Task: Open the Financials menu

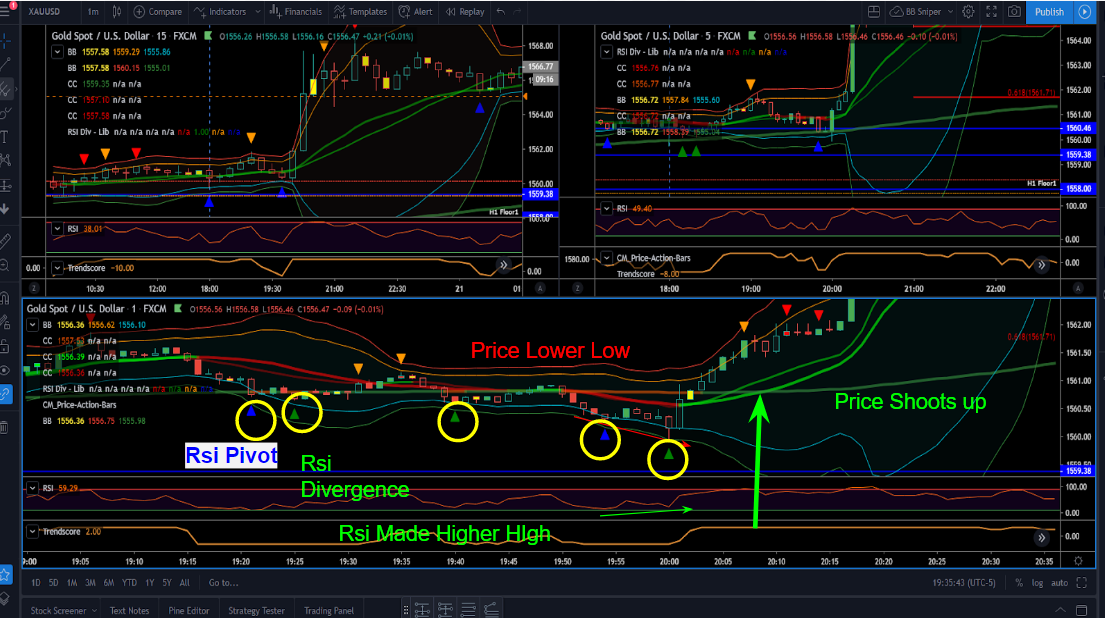Action: point(296,11)
